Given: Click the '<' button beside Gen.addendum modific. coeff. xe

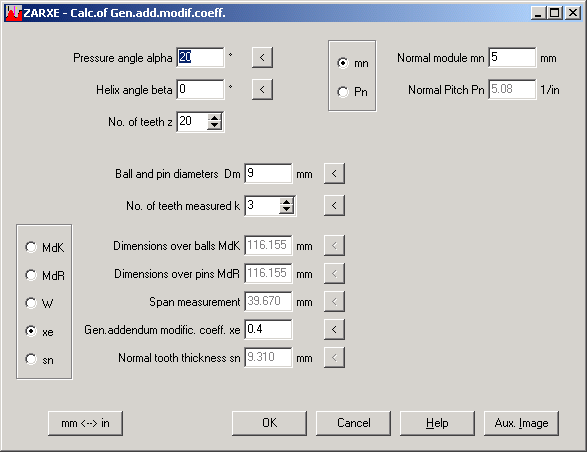Looking at the screenshot, I should (x=334, y=330).
